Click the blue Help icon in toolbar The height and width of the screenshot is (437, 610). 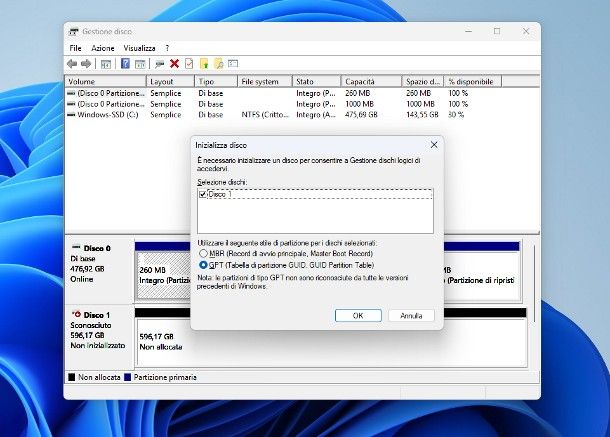click(x=126, y=63)
